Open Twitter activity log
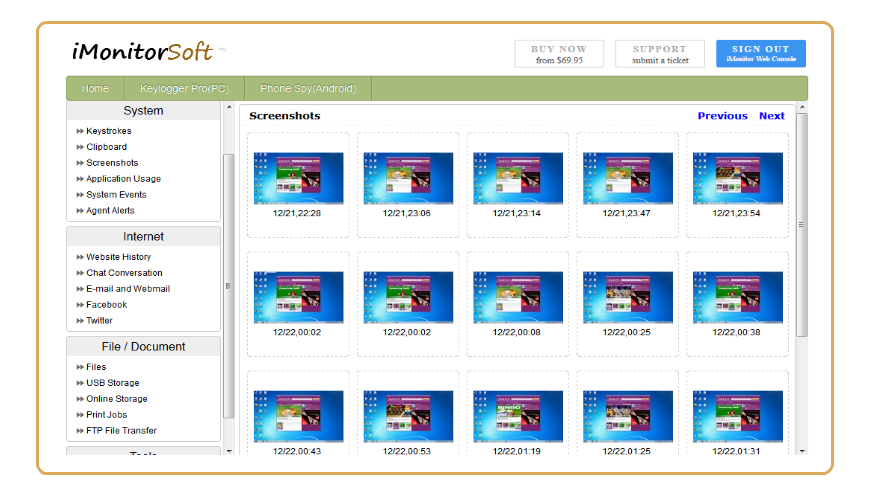The image size is (870, 480). pyautogui.click(x=99, y=321)
